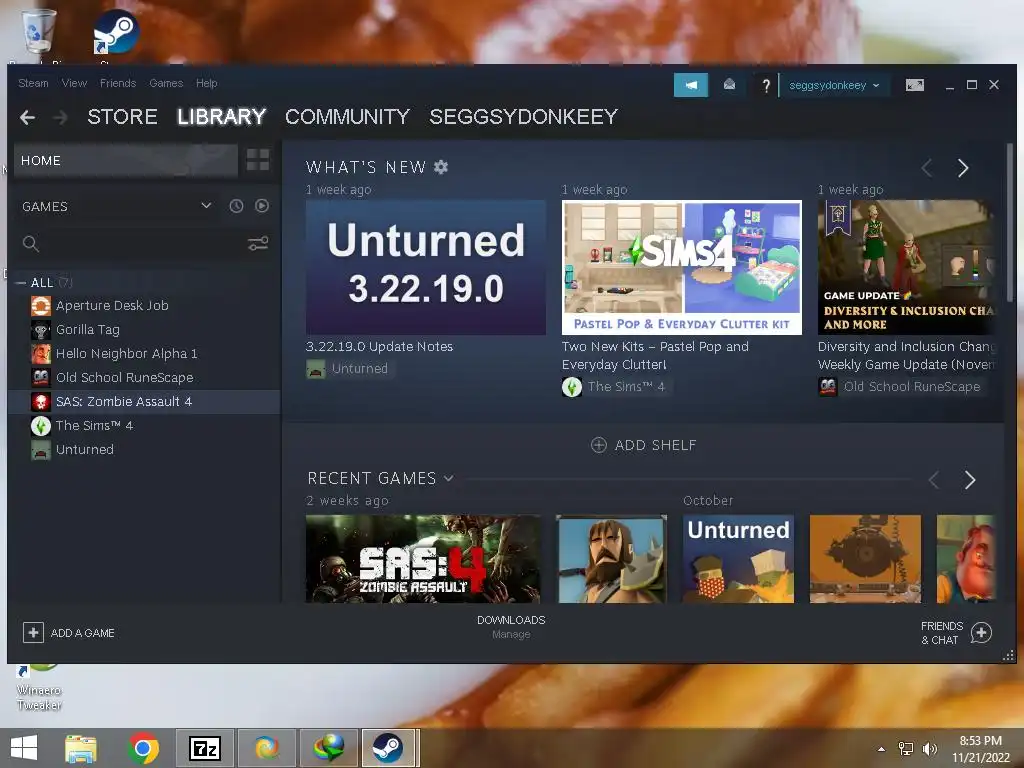Go back with the left arrow
This screenshot has height=768, width=1024.
coord(27,118)
